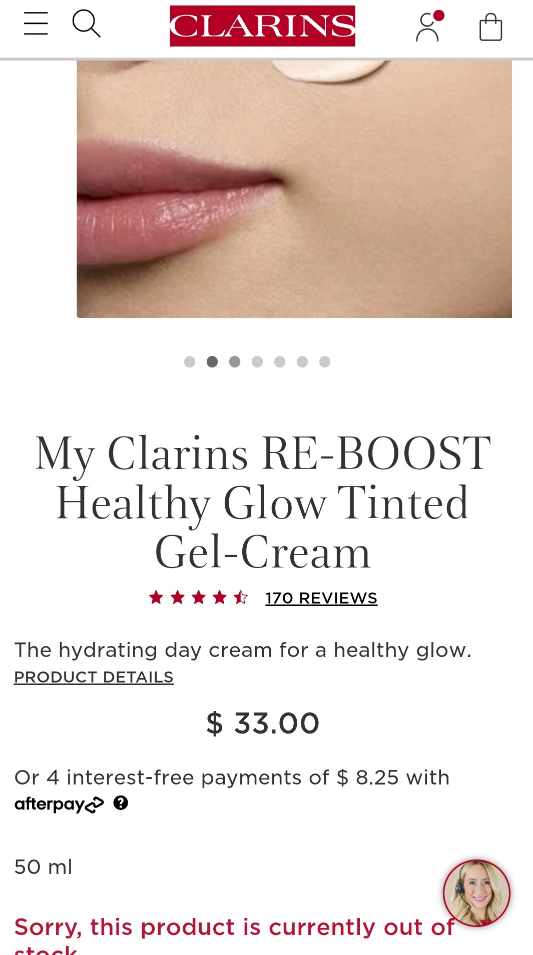
Task: Open the account profile icon
Action: pyautogui.click(x=429, y=26)
